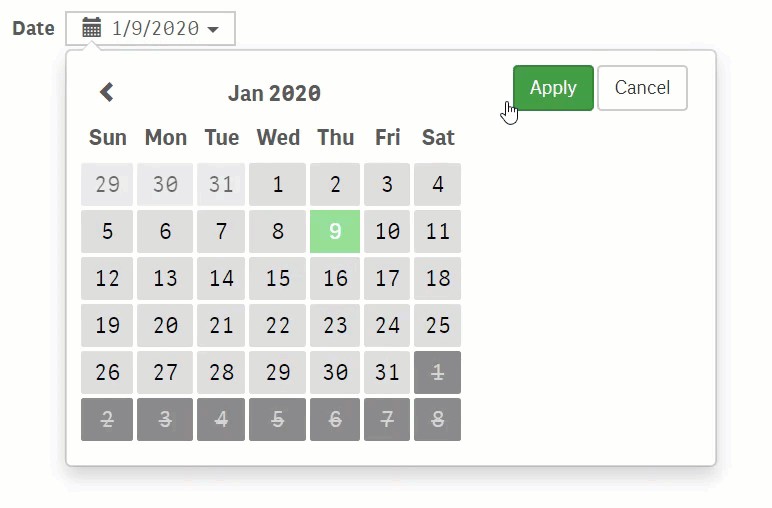Select January 31 in the calendar
Viewport: 772px width, 508px height.
[x=387, y=372]
